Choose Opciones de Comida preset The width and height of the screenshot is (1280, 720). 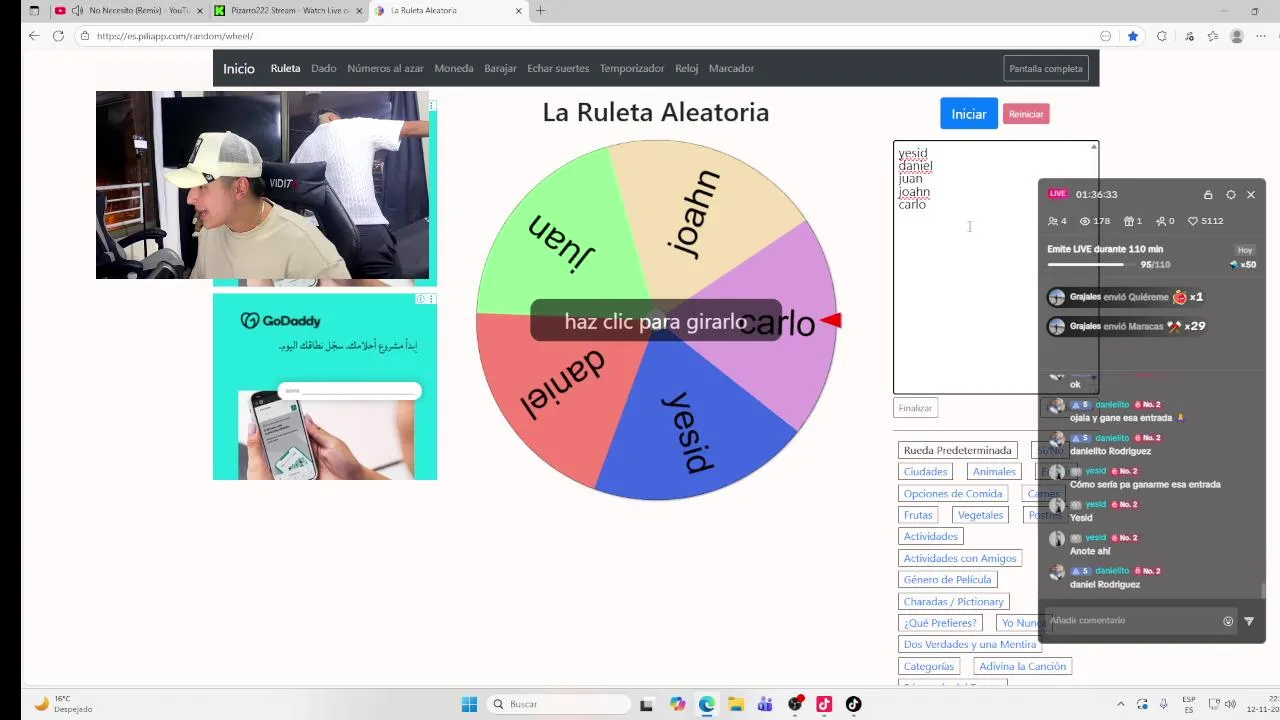953,494
